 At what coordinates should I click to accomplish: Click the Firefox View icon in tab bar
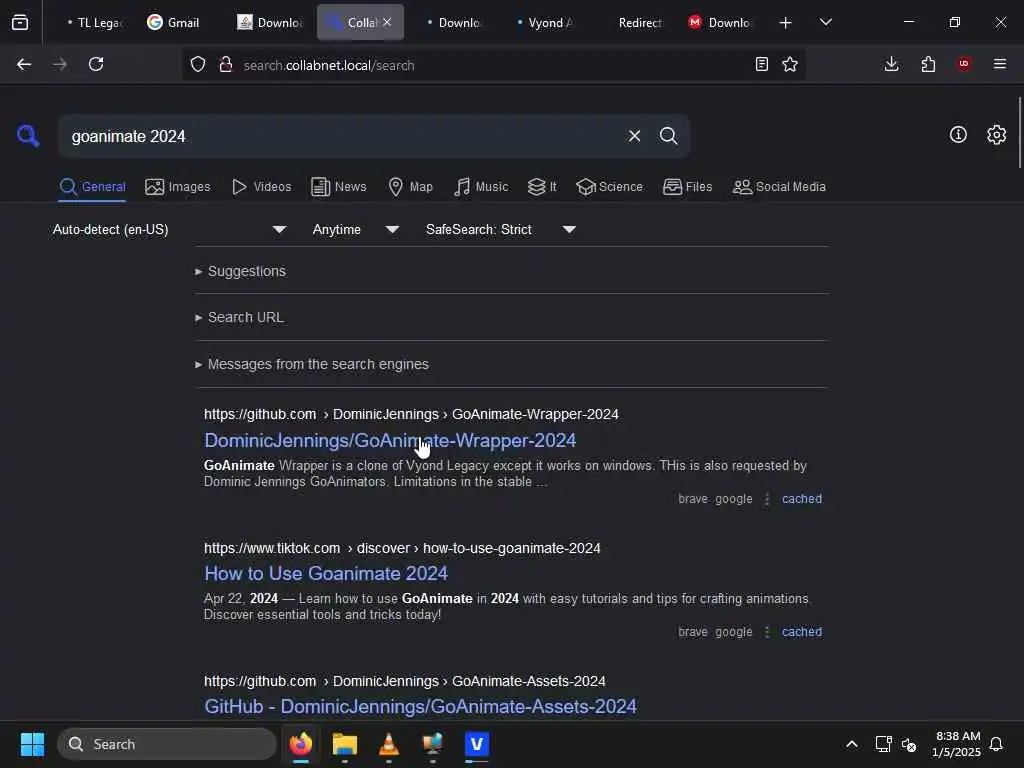click(20, 22)
